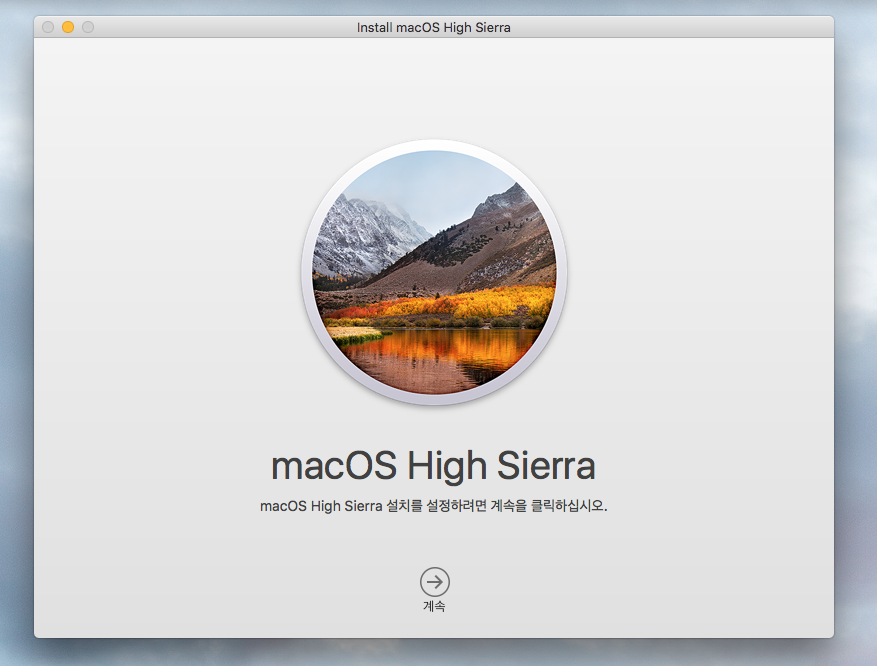Image resolution: width=877 pixels, height=666 pixels.
Task: Click the 계속 label under the arrow
Action: (434, 606)
